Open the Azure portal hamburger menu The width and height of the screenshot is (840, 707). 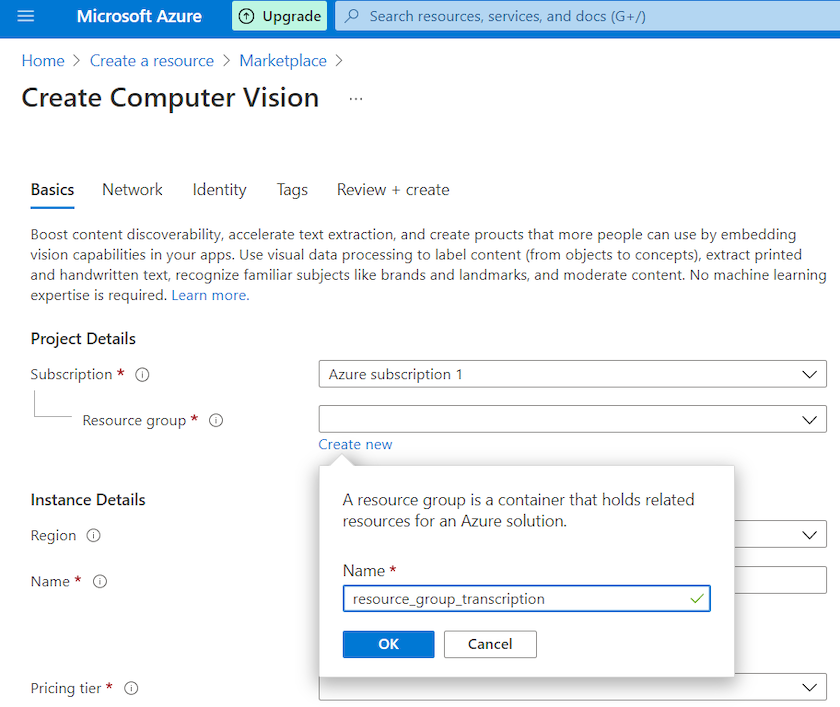coord(26,17)
